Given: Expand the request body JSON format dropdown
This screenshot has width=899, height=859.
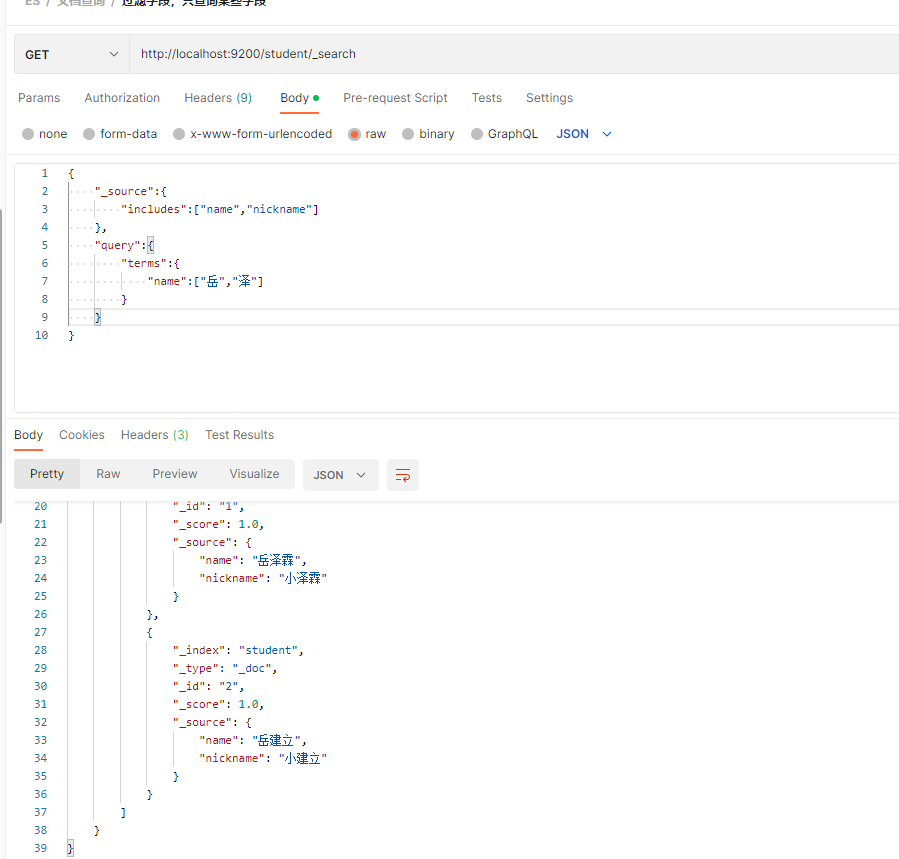Looking at the screenshot, I should tap(584, 134).
